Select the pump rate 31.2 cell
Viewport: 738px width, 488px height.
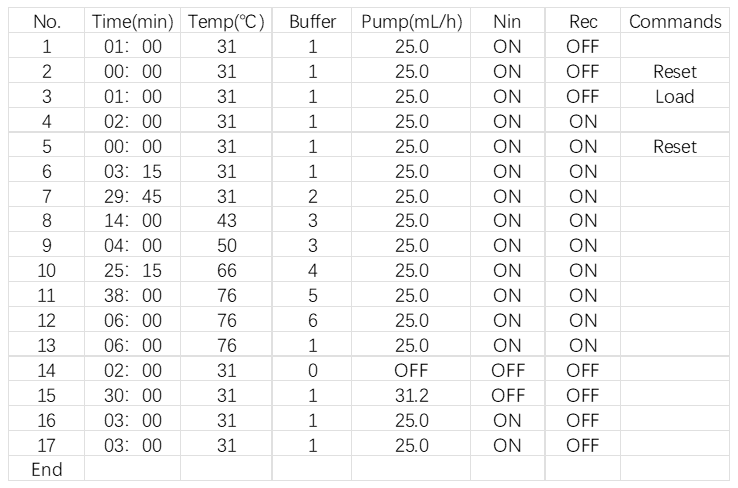[411, 395]
